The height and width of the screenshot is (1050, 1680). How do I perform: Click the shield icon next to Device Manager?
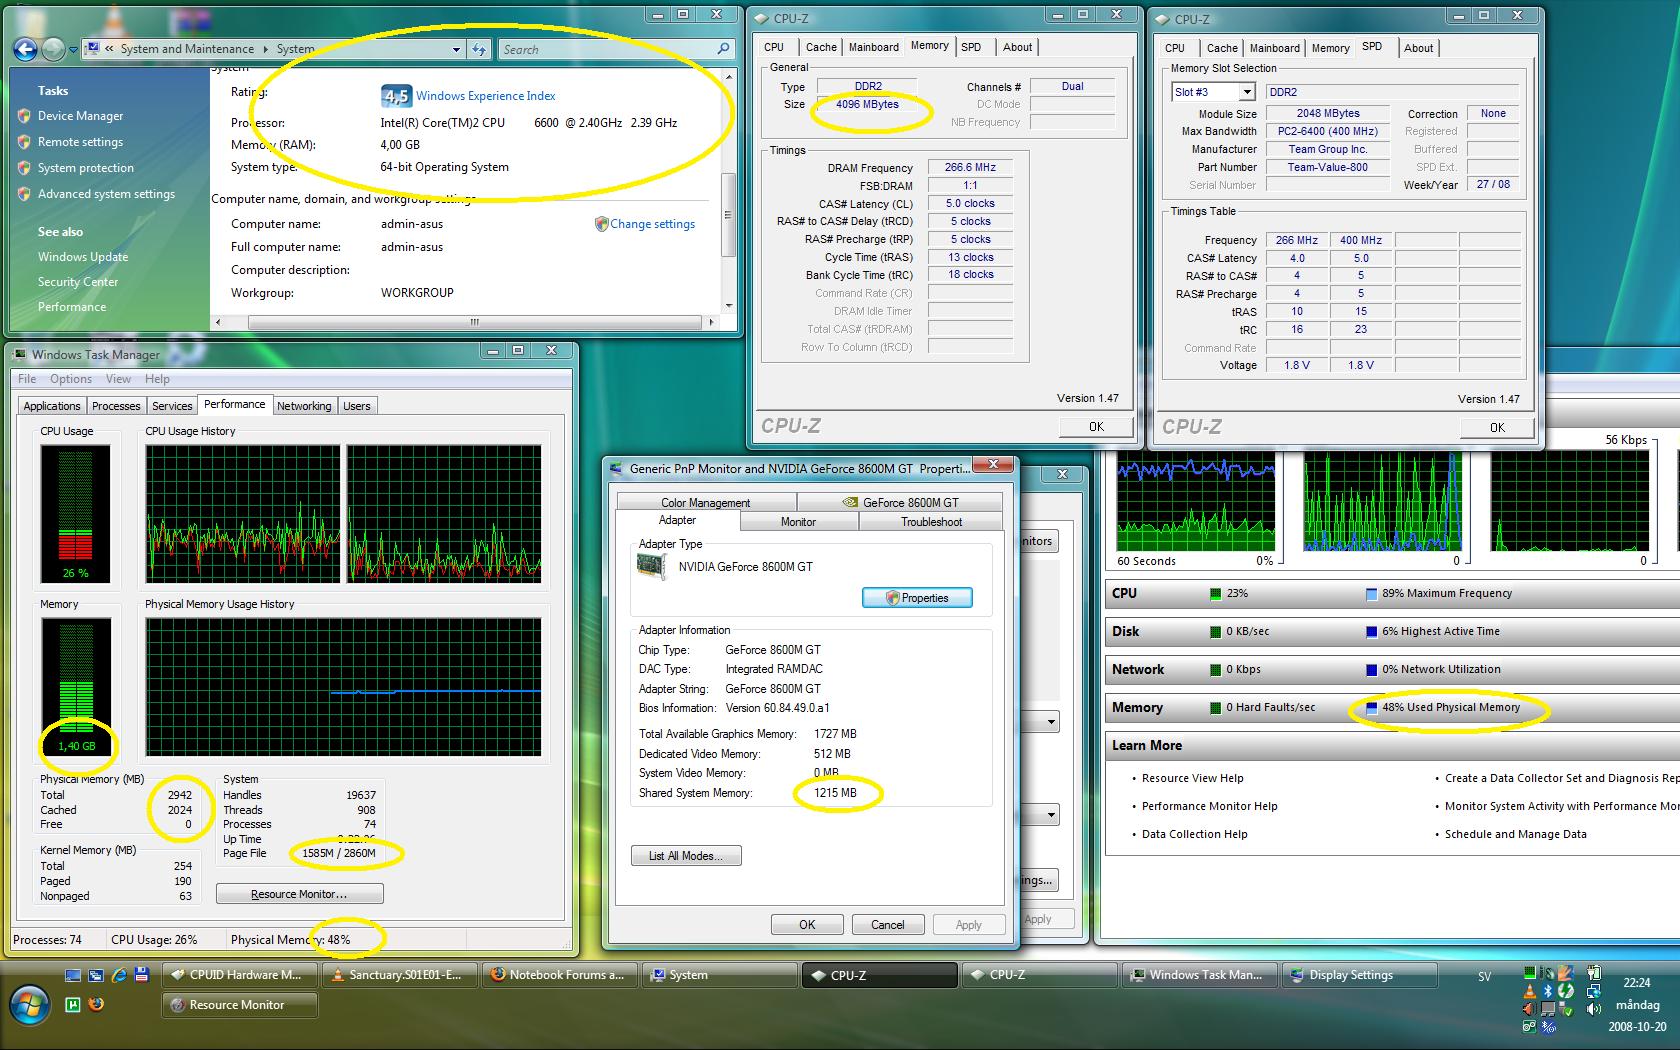pos(24,116)
